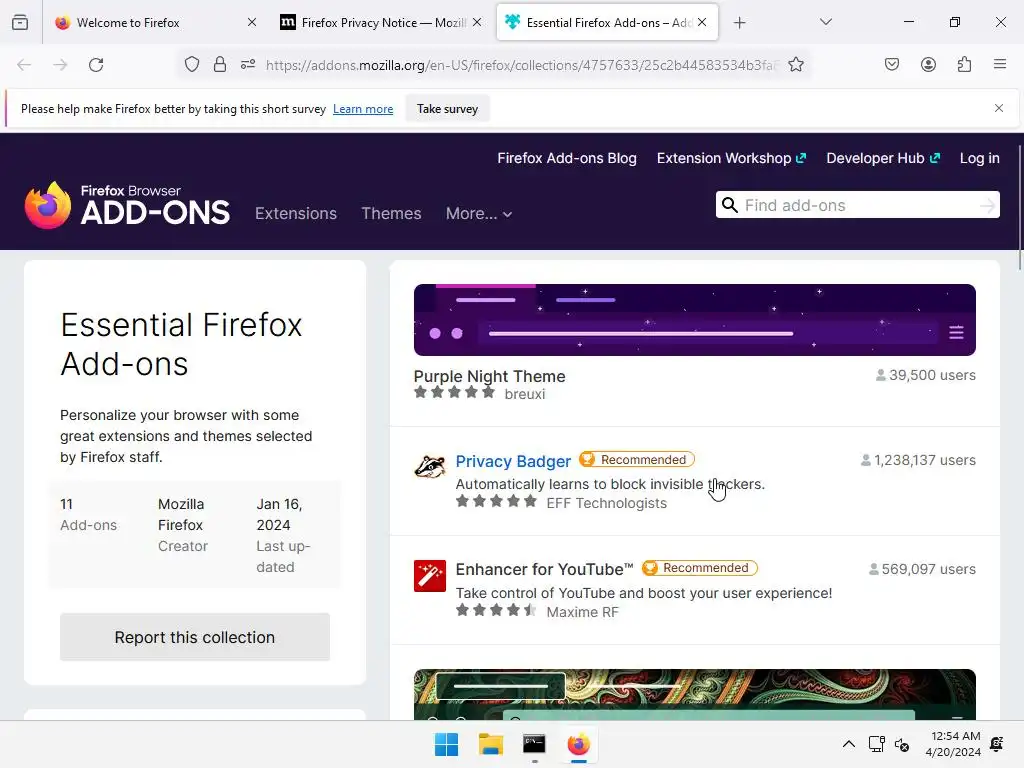1024x768 pixels.
Task: Open the Privacy Badger add-on link
Action: pyautogui.click(x=513, y=461)
